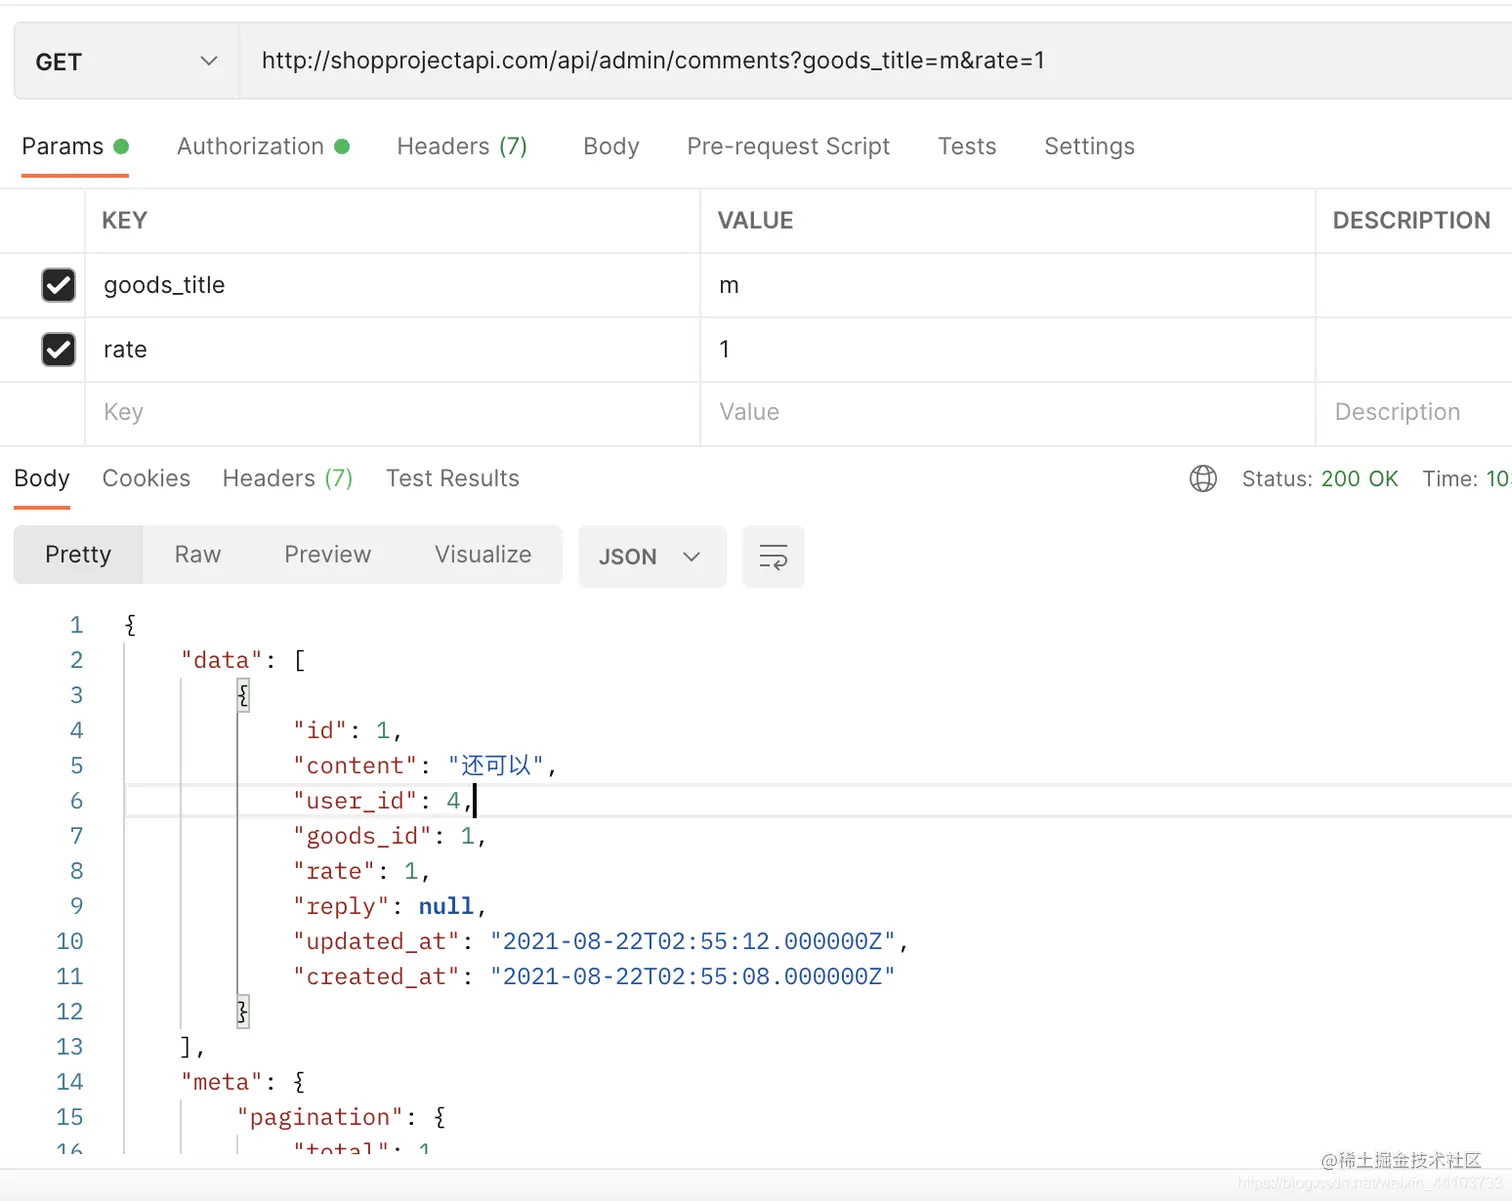1512x1201 pixels.
Task: Open the GET method dropdown
Action: pyautogui.click(x=127, y=61)
